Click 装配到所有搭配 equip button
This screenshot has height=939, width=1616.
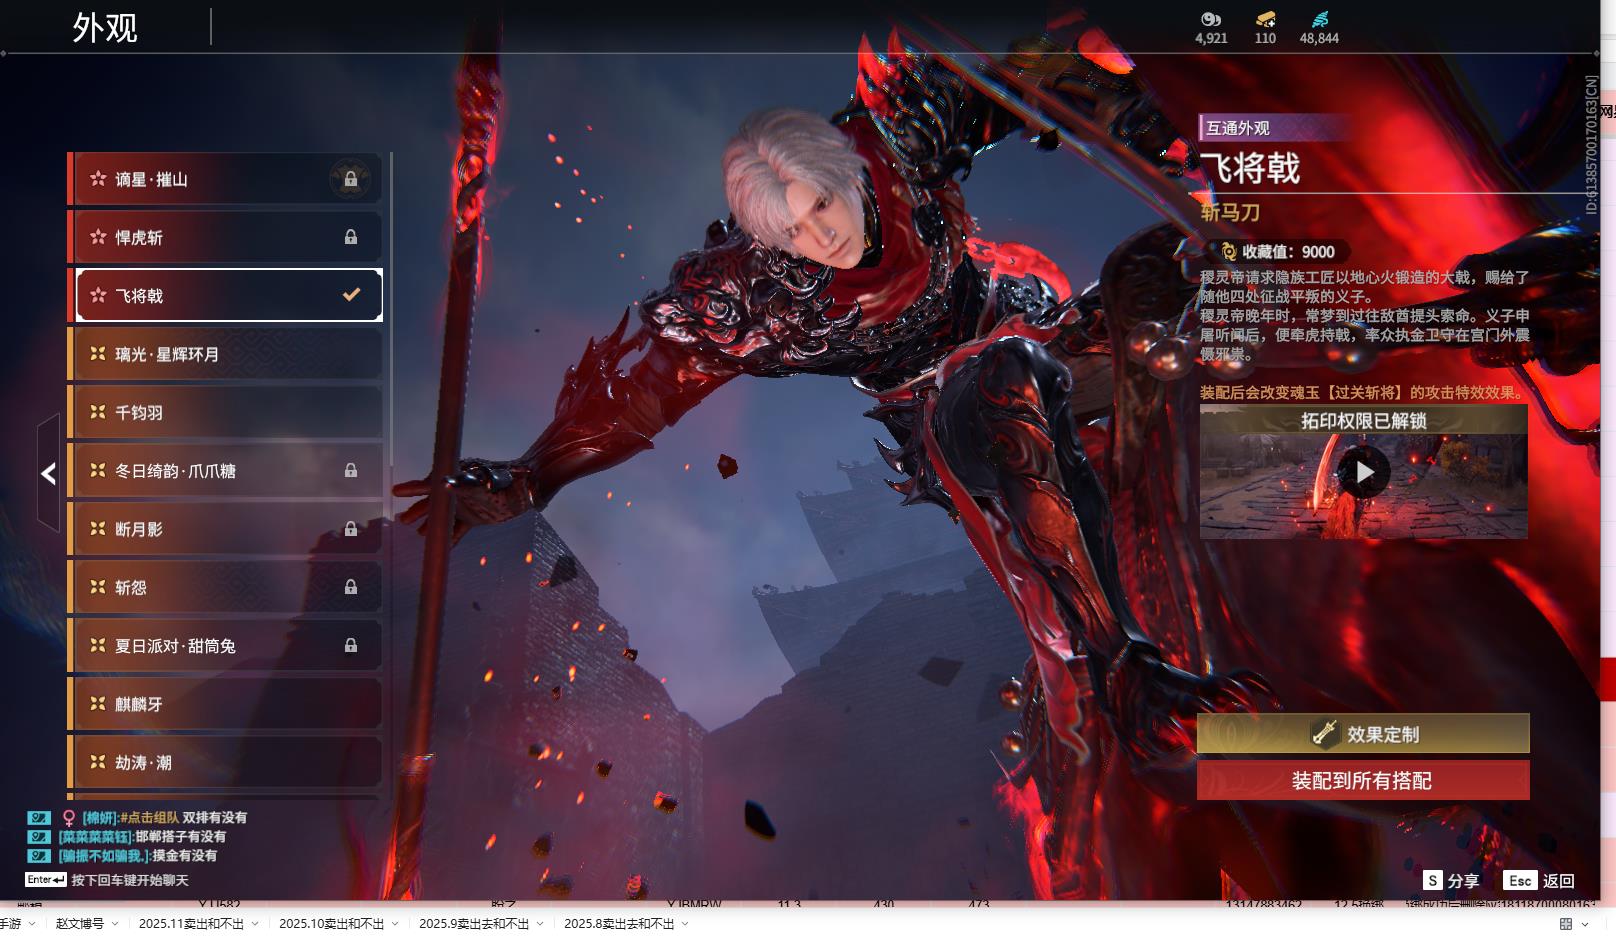point(1363,781)
